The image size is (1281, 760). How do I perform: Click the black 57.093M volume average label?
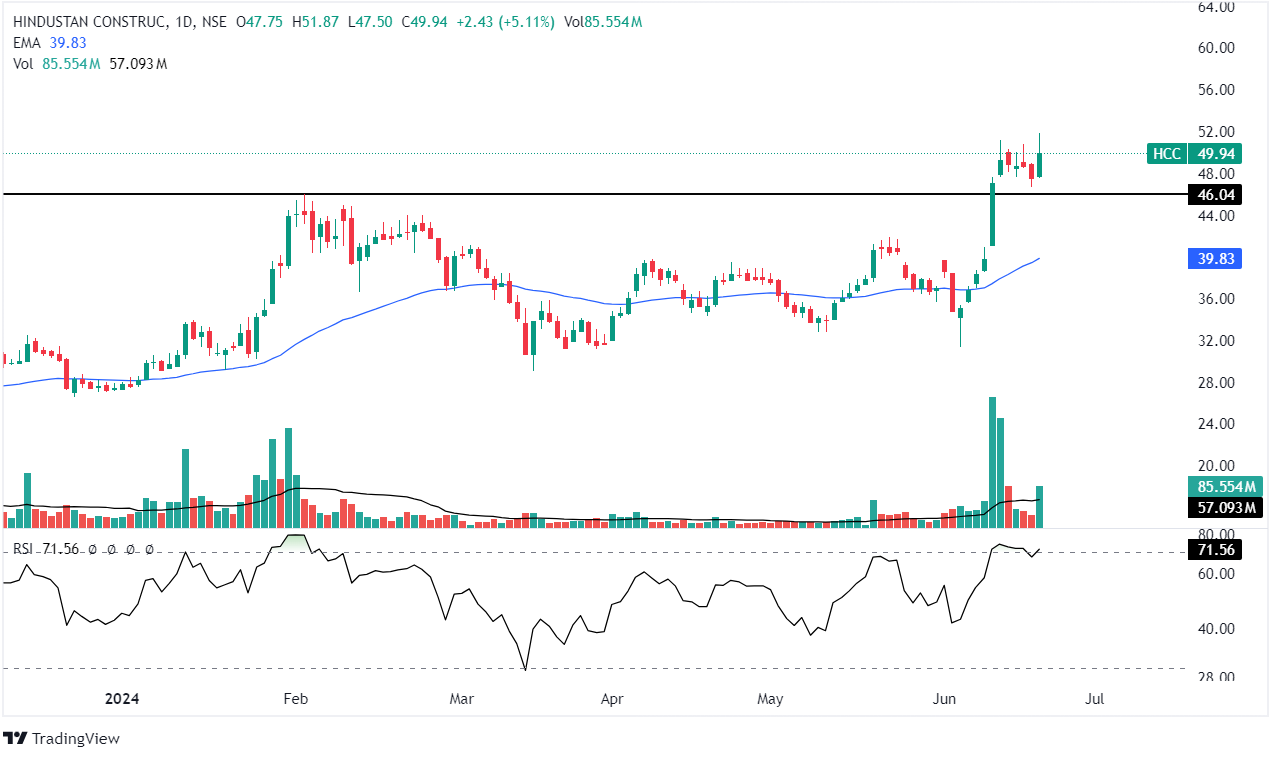pyautogui.click(x=1220, y=508)
